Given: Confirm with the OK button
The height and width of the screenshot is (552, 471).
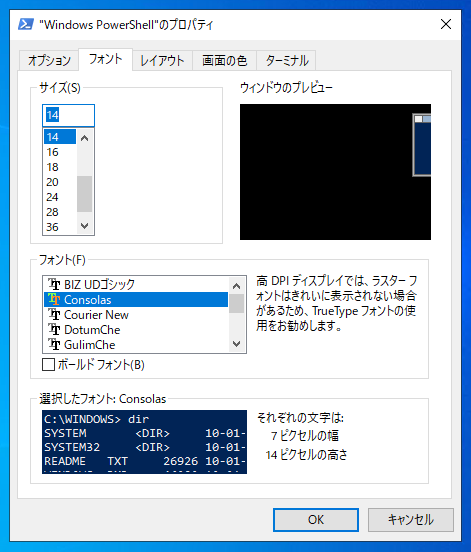Looking at the screenshot, I should (316, 520).
